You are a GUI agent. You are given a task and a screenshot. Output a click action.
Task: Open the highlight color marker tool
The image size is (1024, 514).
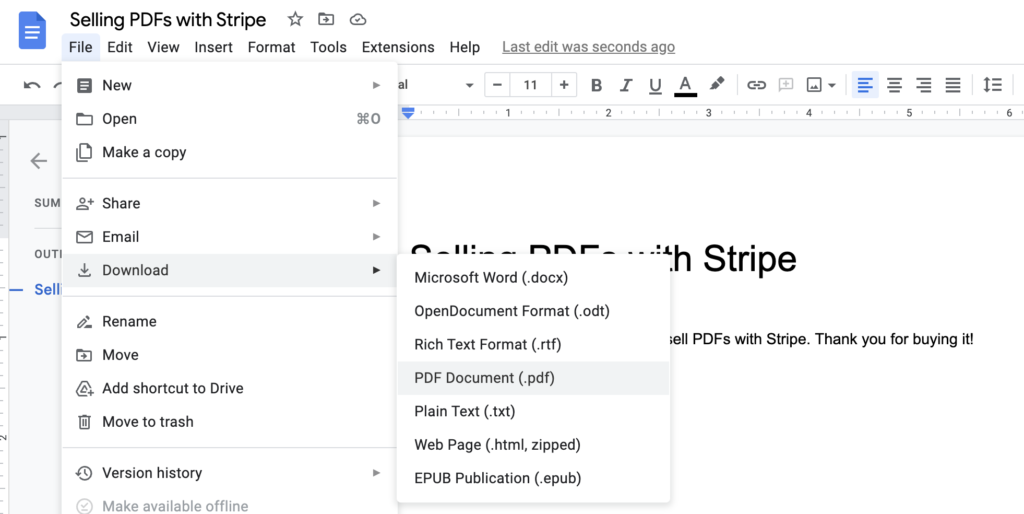pyautogui.click(x=717, y=84)
